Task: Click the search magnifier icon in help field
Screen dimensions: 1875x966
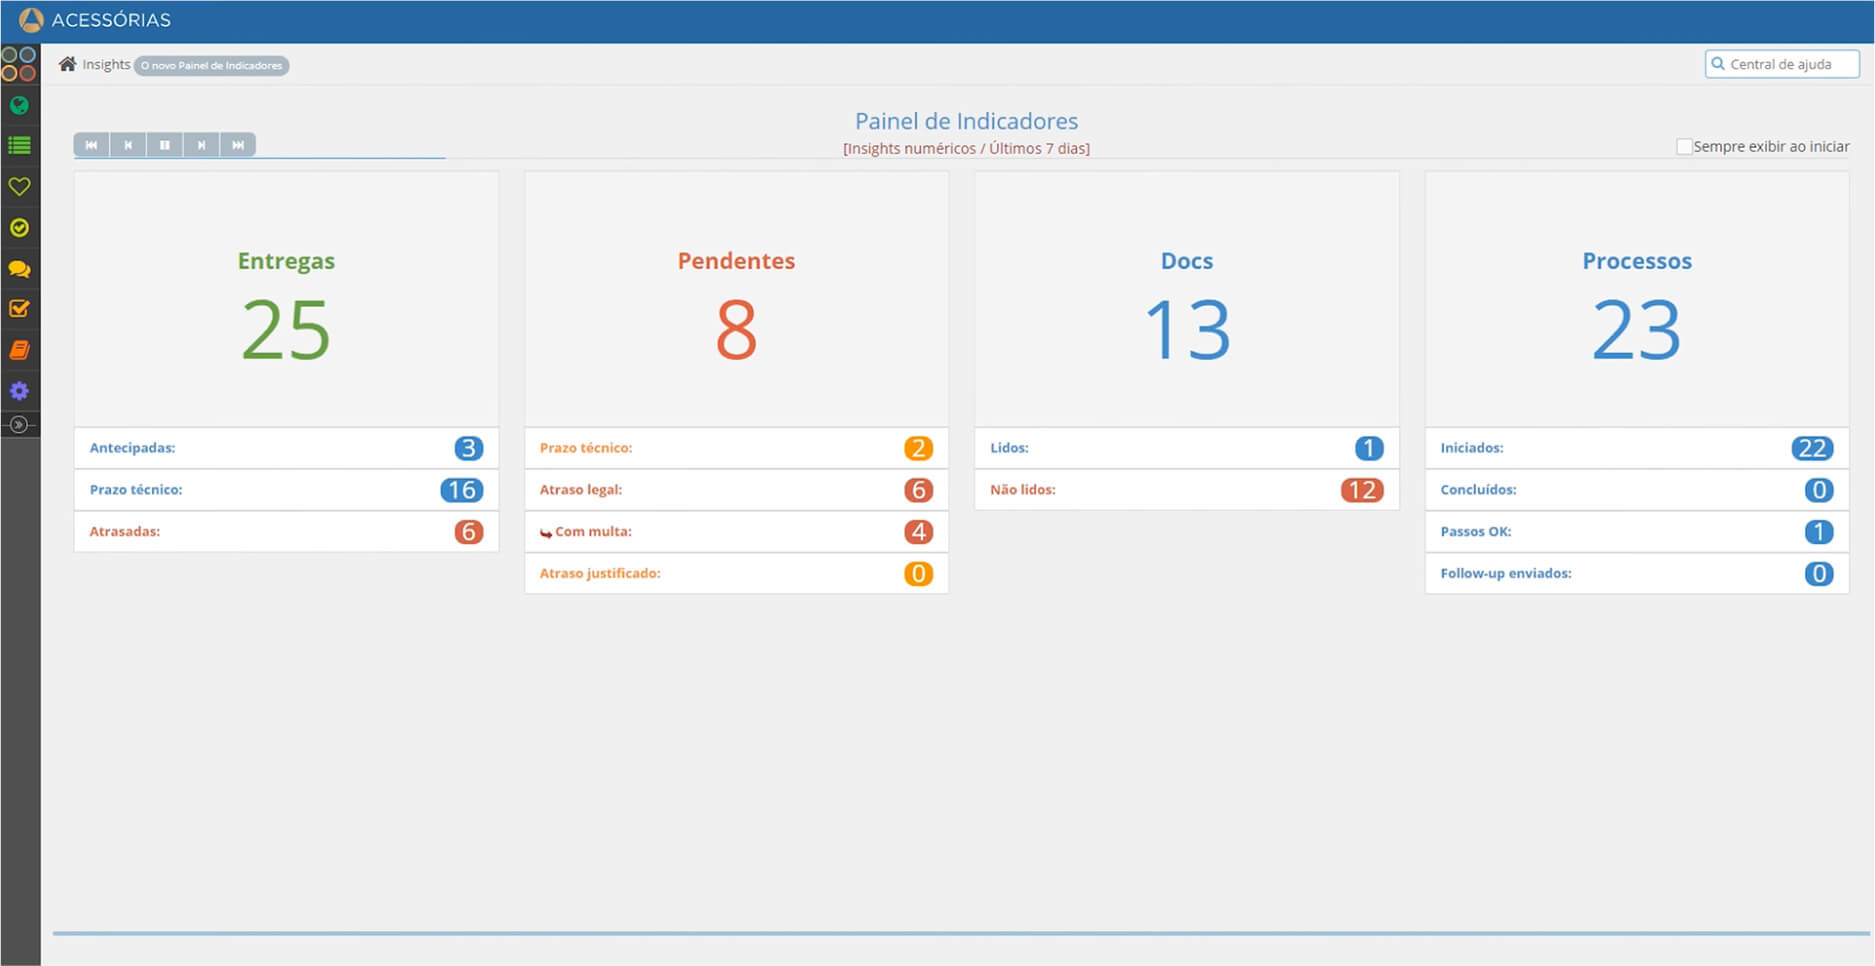Action: click(1719, 64)
